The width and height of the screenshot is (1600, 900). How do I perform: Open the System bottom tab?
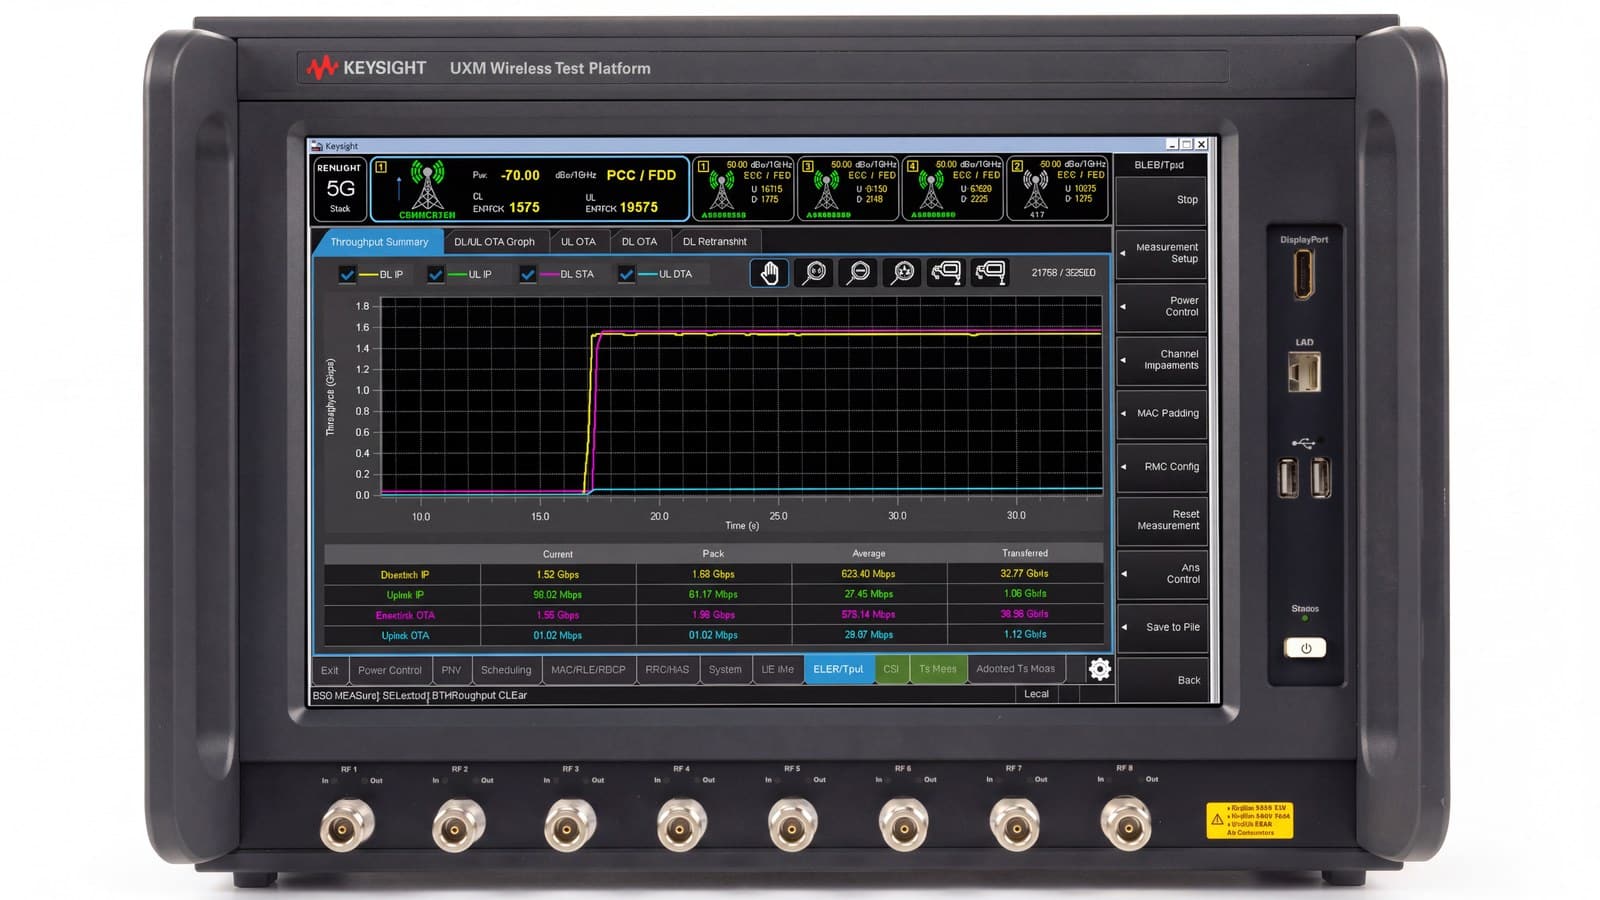pyautogui.click(x=725, y=670)
